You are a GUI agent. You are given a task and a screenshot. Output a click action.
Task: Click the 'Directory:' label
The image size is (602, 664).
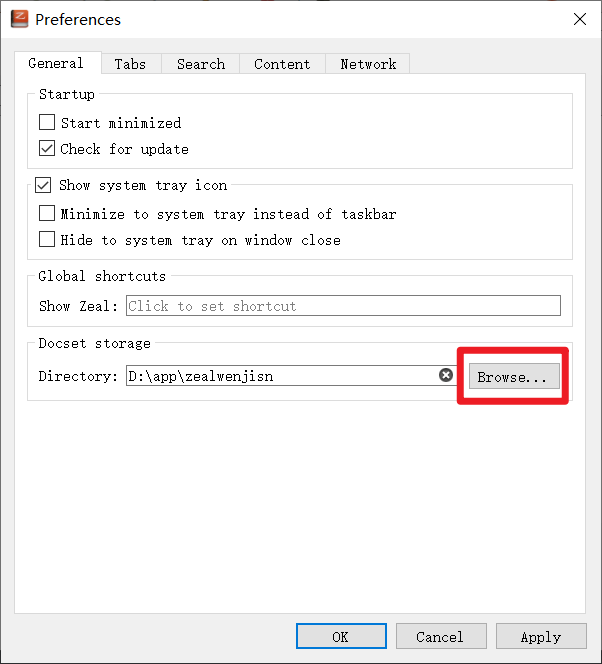click(78, 376)
